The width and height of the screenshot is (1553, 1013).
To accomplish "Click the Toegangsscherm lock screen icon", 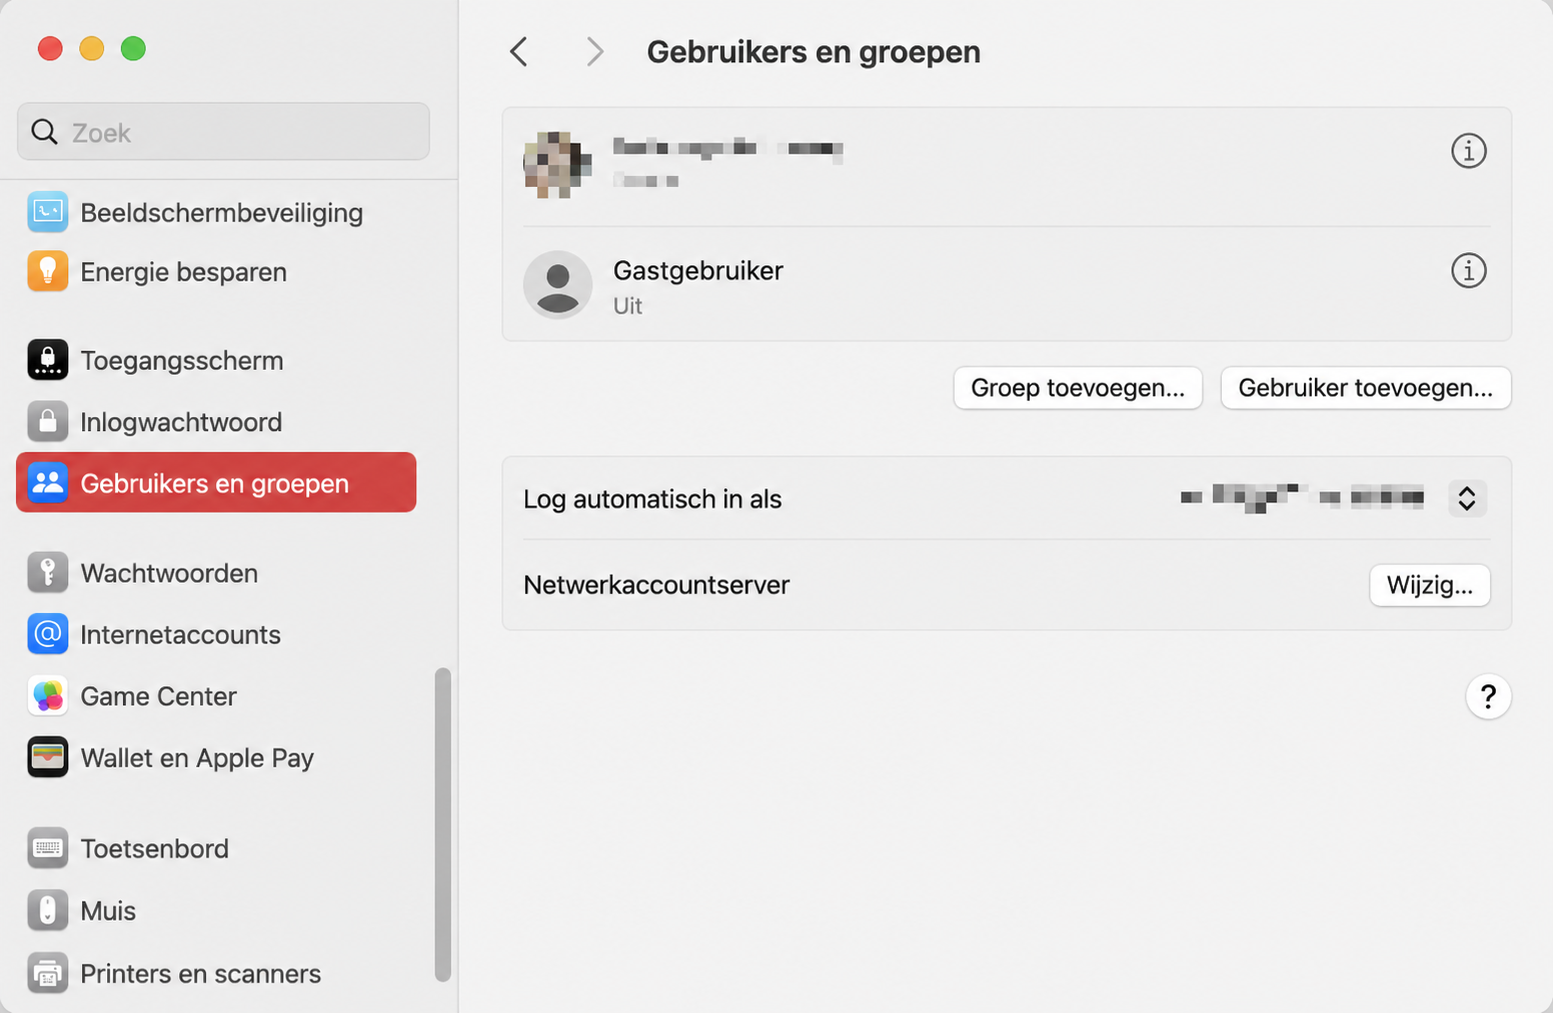I will pos(48,360).
